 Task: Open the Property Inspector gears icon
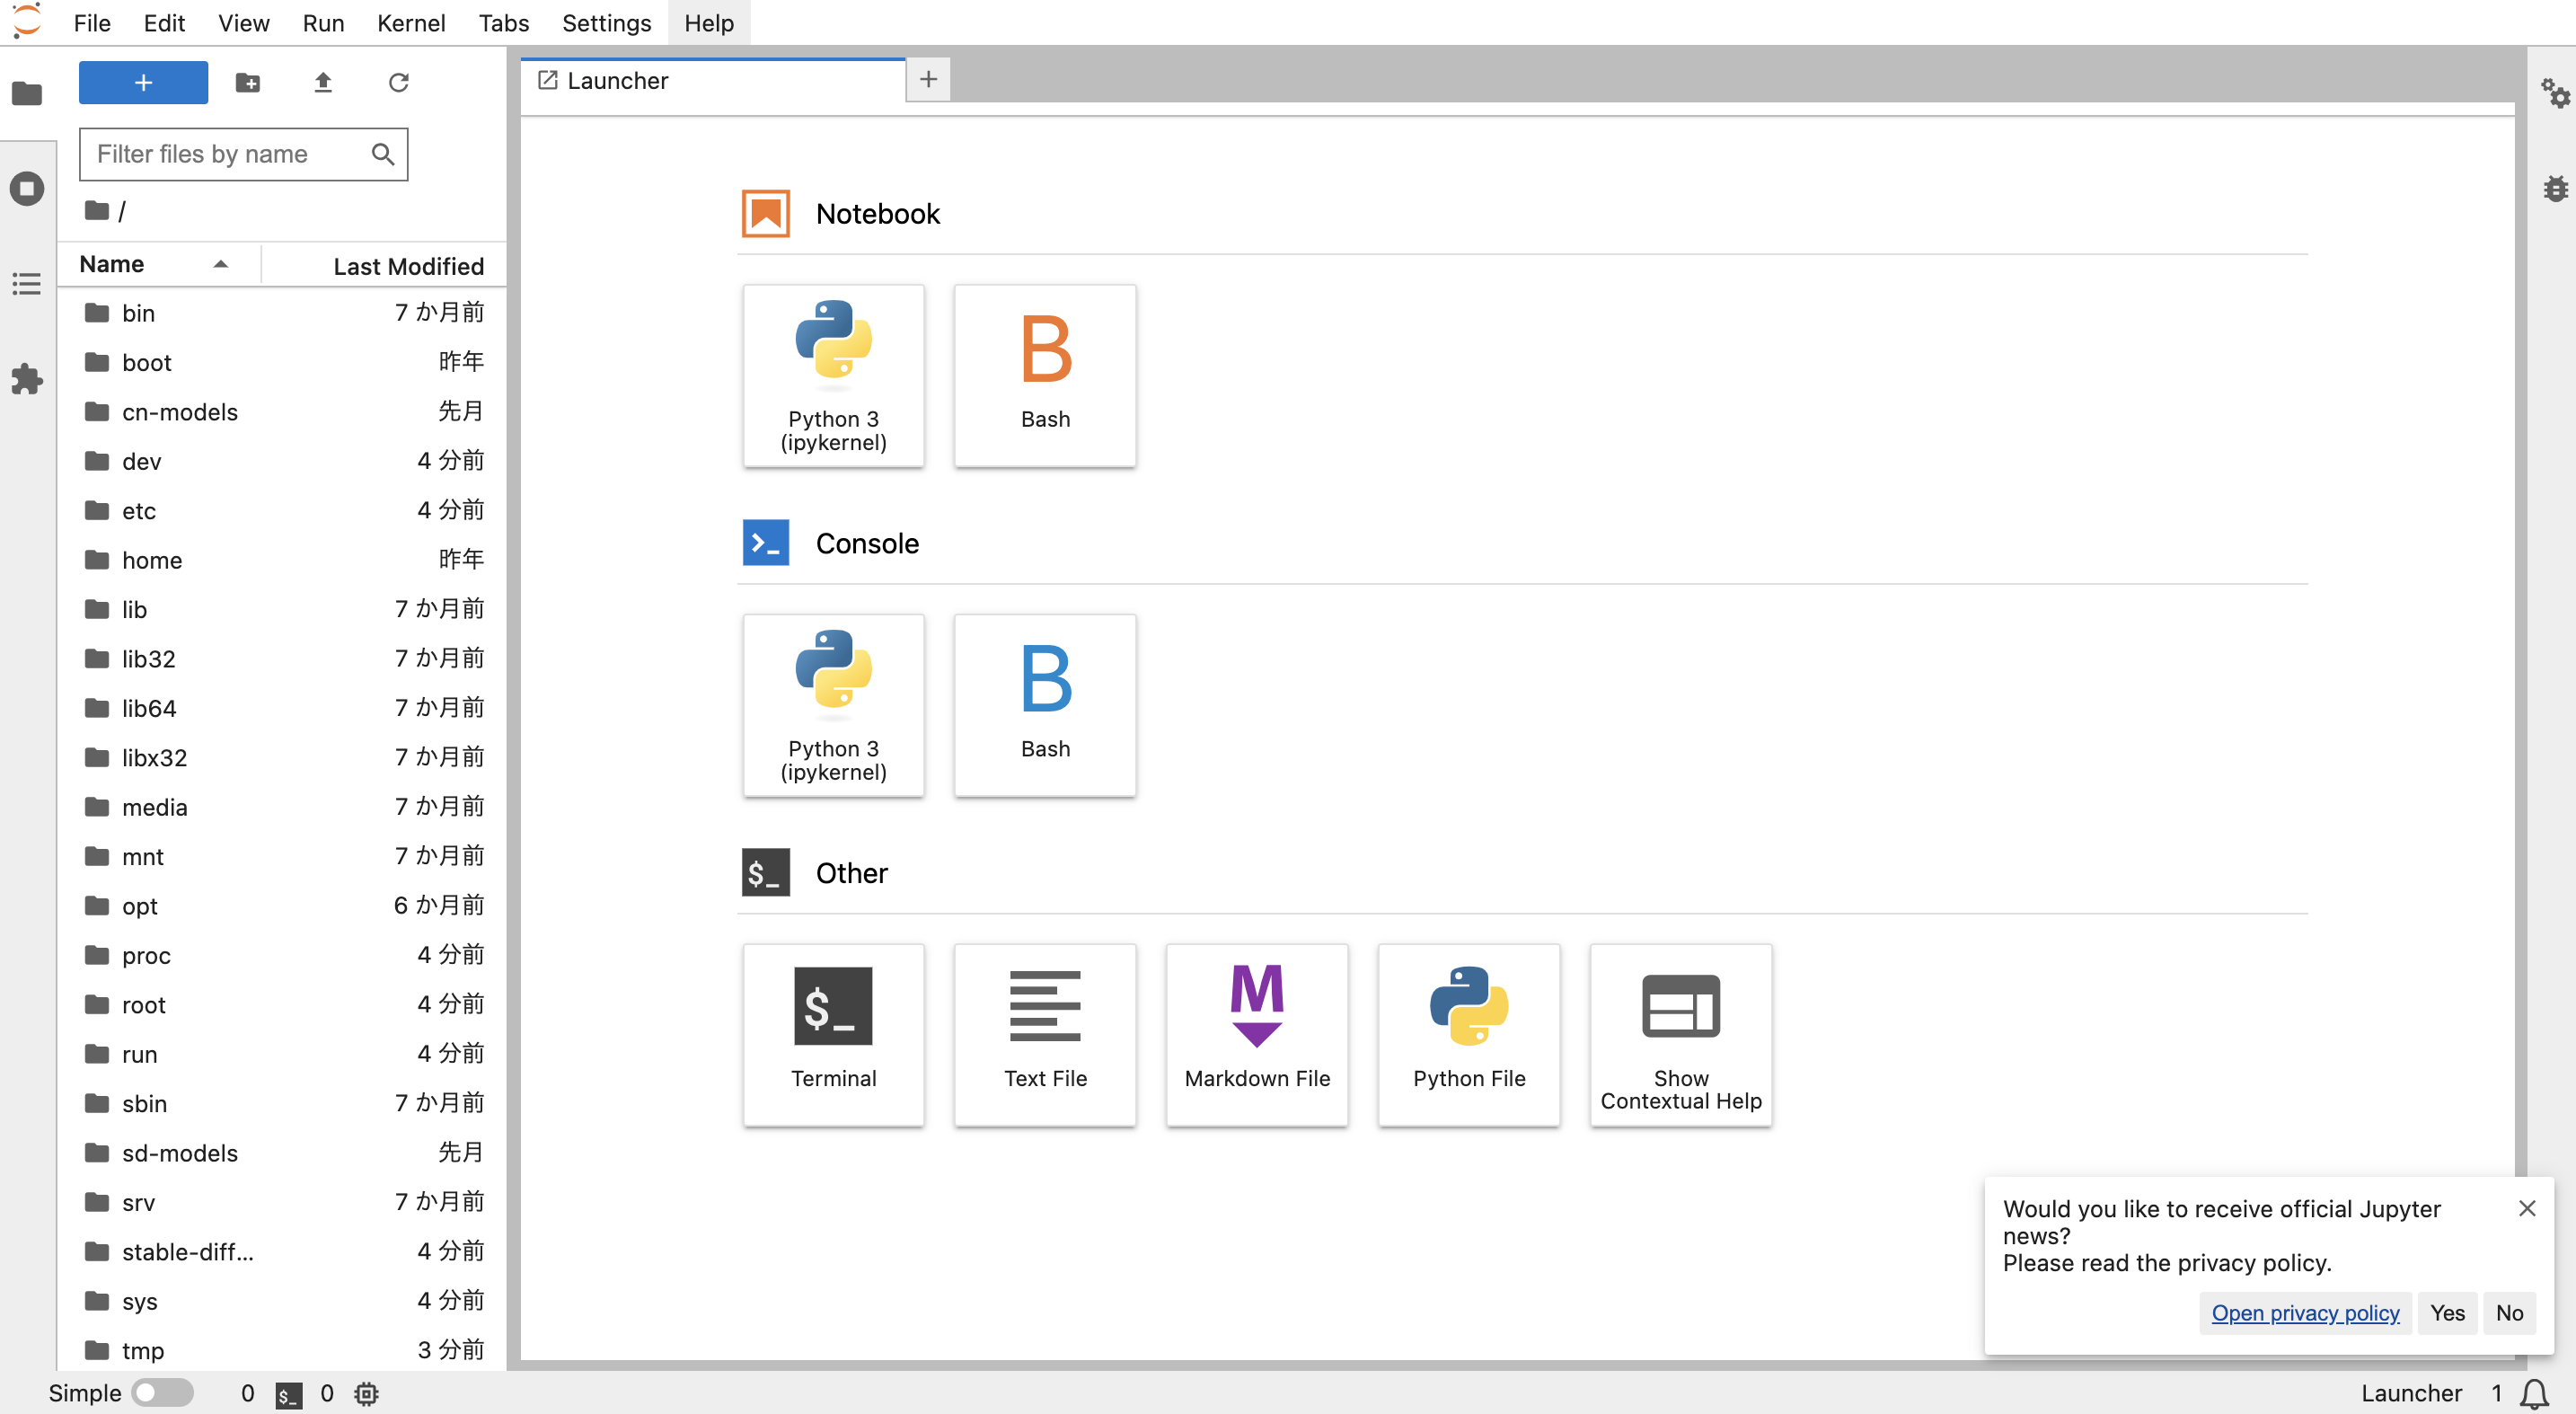[2555, 93]
